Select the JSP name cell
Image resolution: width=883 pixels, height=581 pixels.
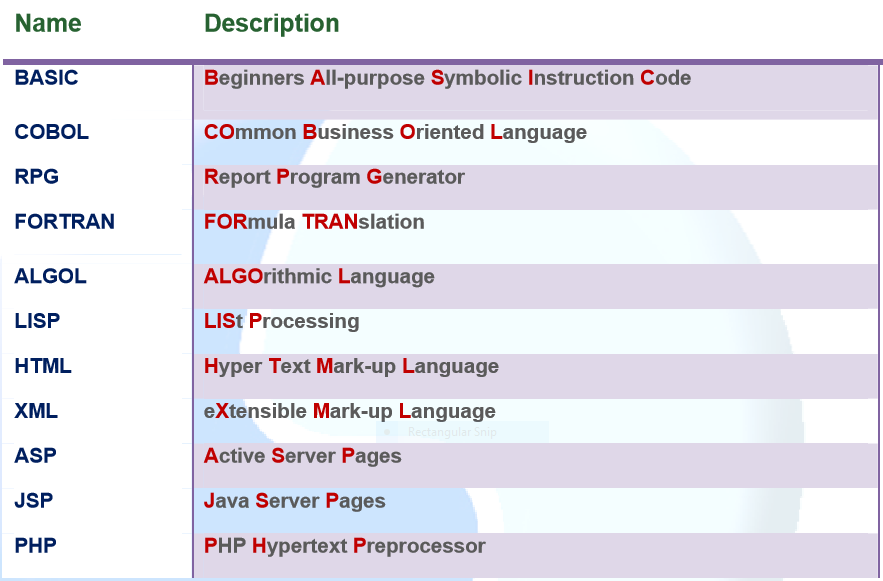click(x=34, y=500)
